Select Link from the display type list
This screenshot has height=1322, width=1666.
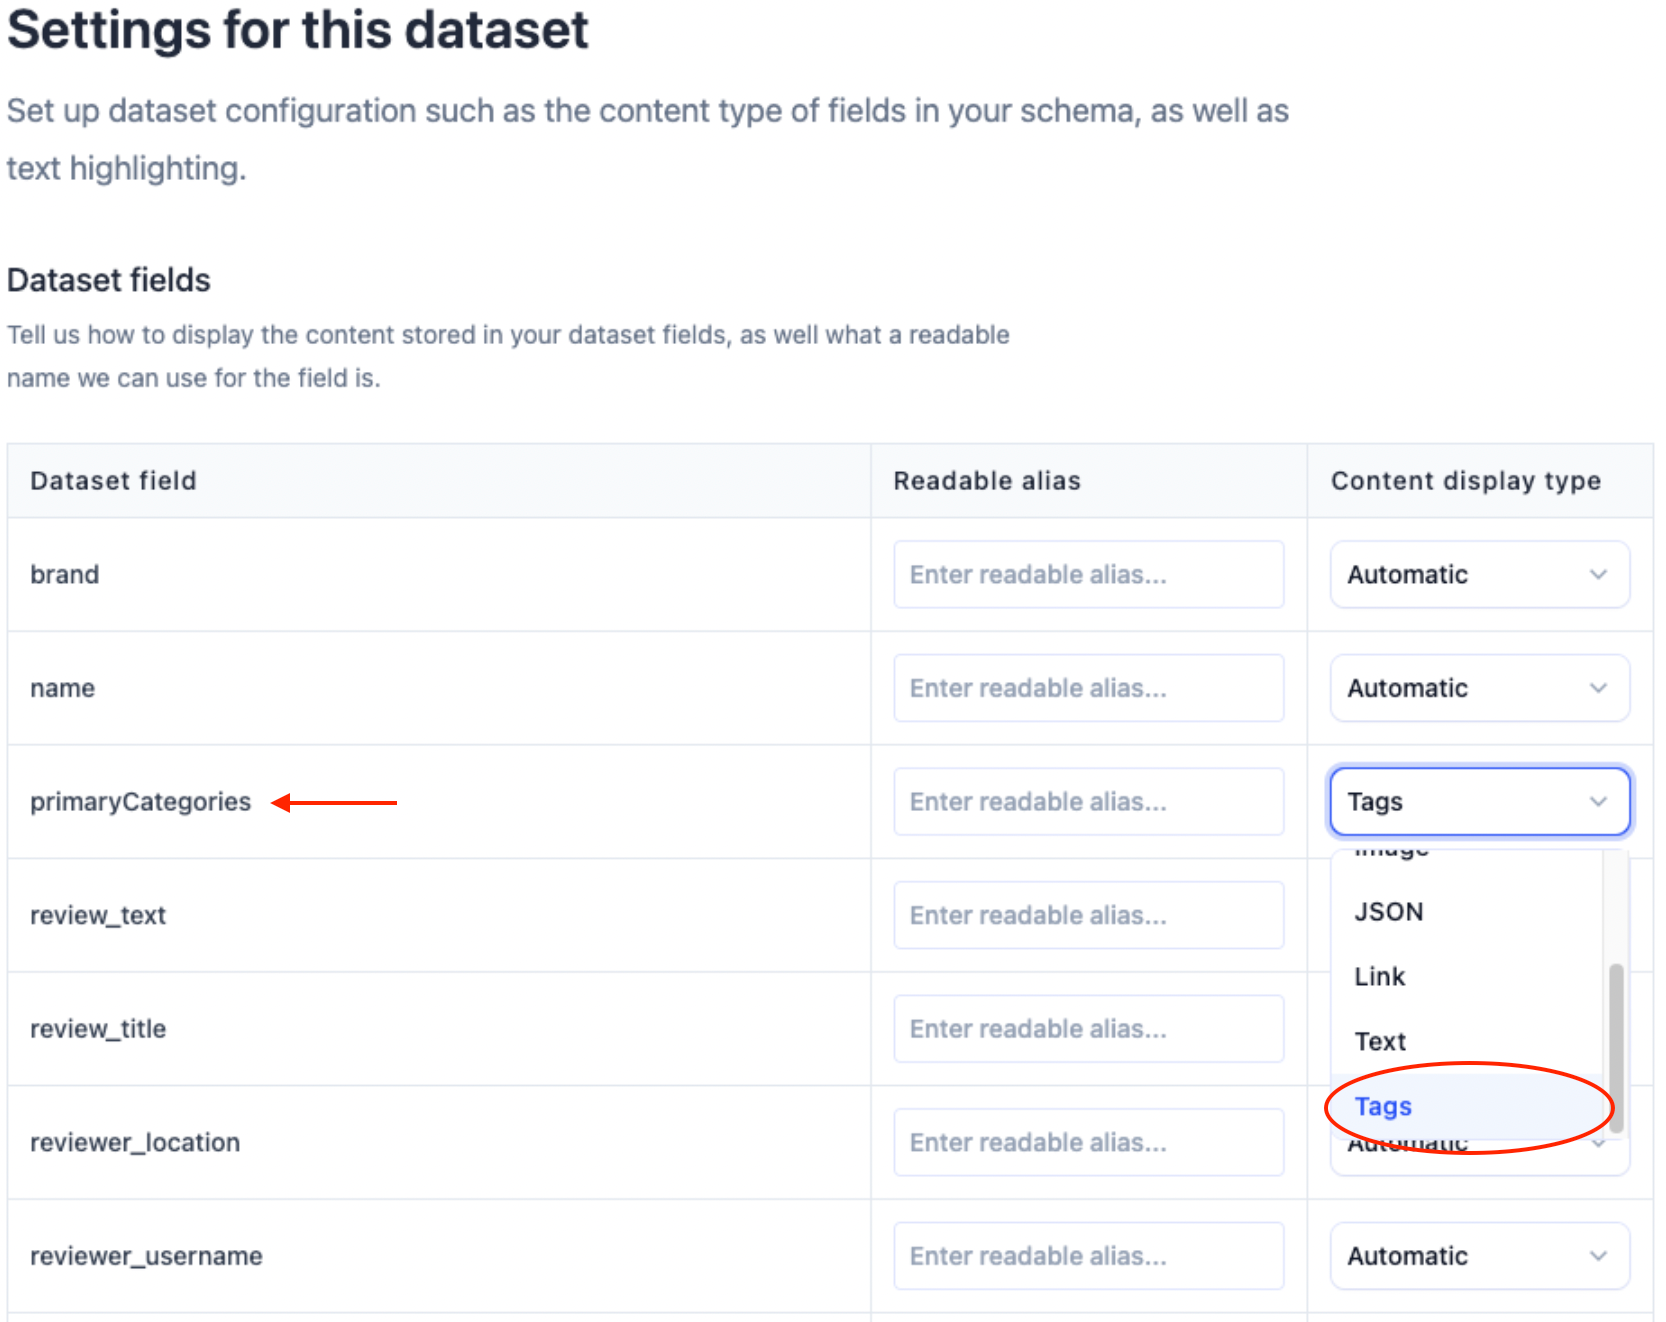(x=1379, y=977)
